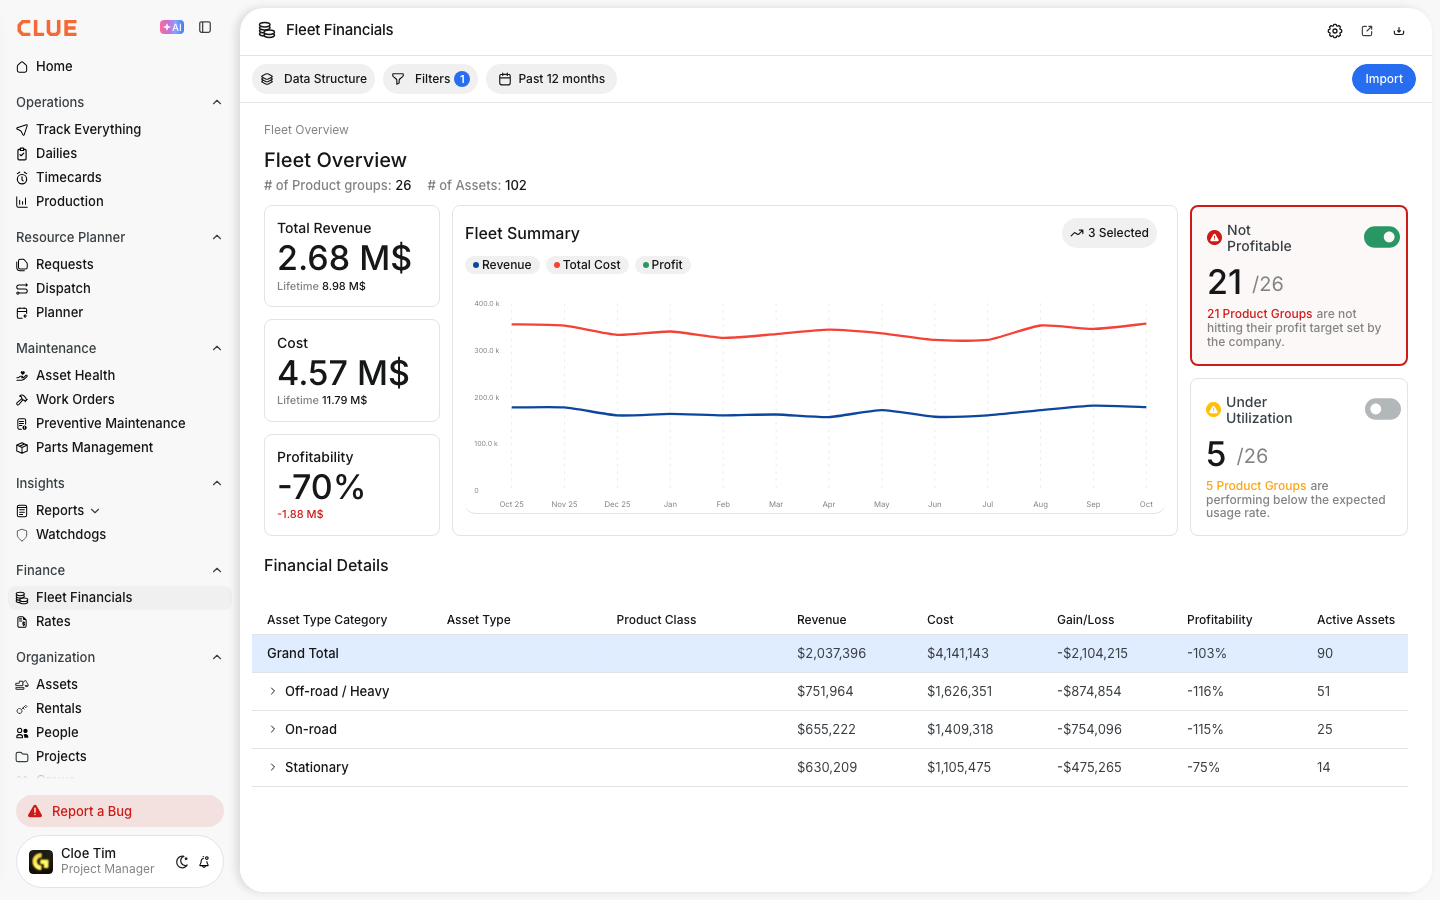Toggle the Revenue series in legend

(x=502, y=265)
